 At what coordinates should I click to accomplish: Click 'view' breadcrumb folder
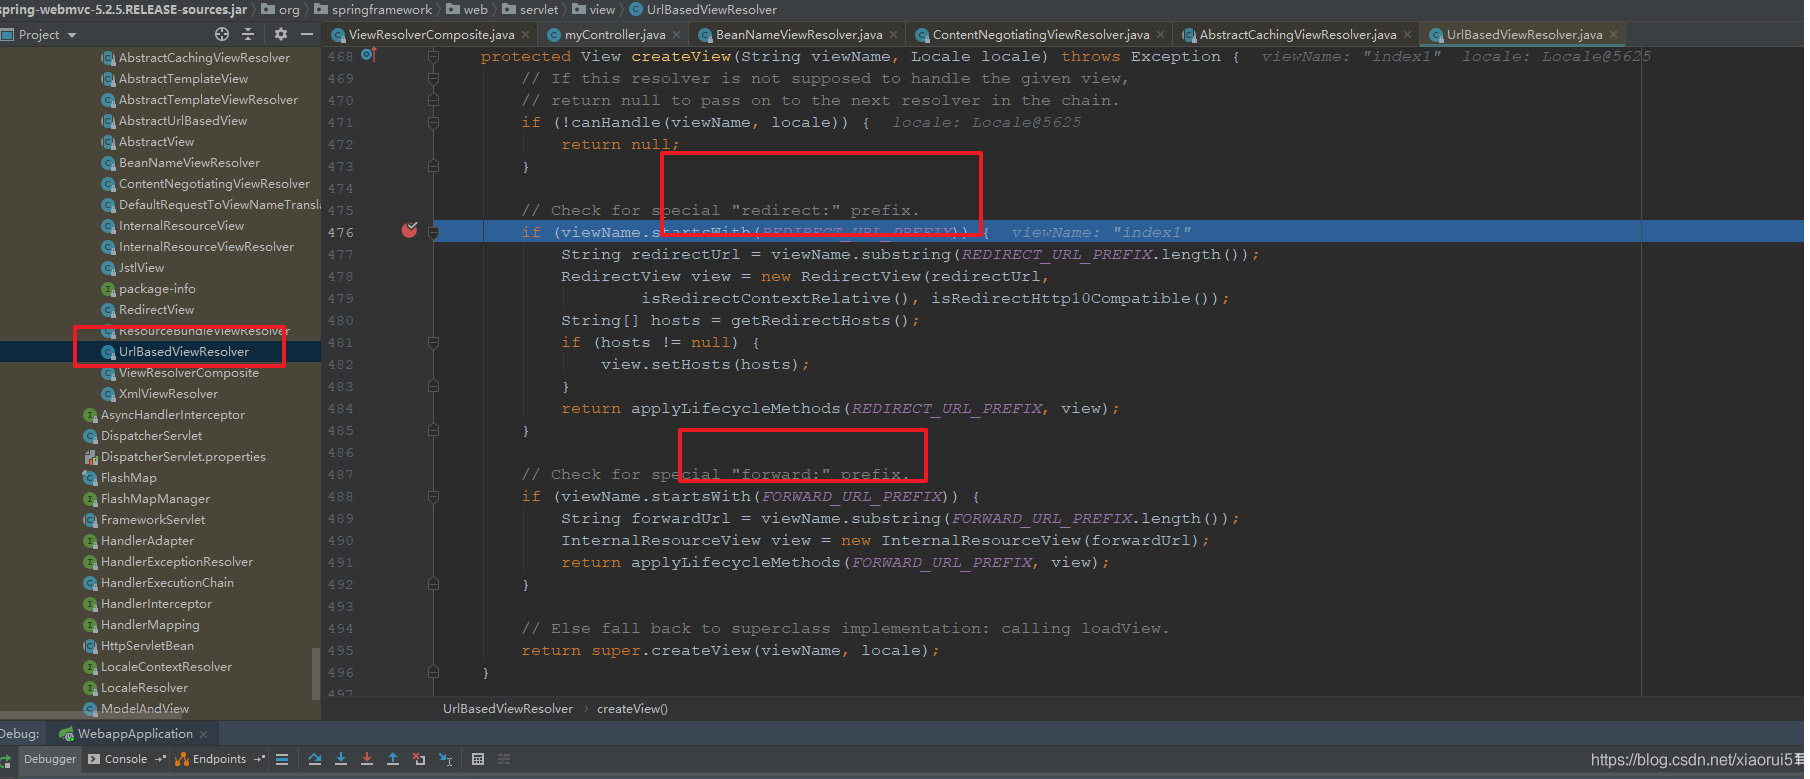[594, 9]
